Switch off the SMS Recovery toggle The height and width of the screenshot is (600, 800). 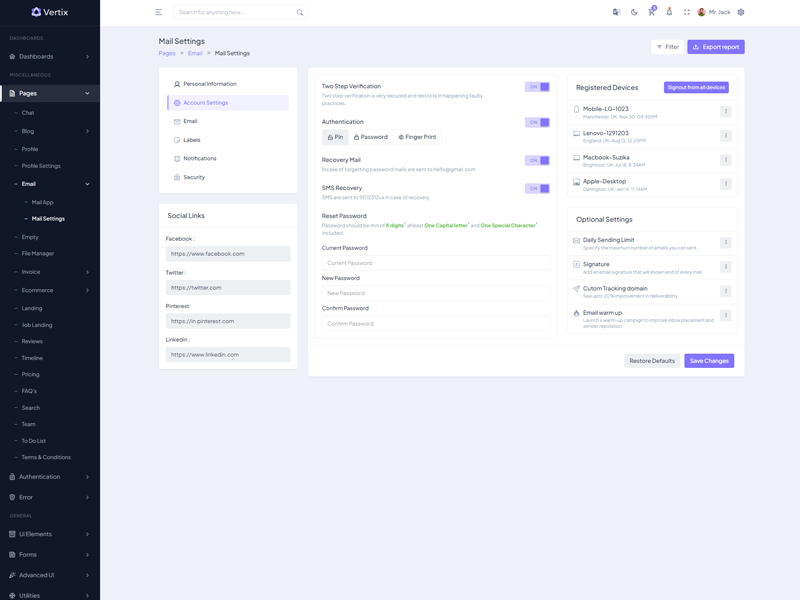pos(537,188)
